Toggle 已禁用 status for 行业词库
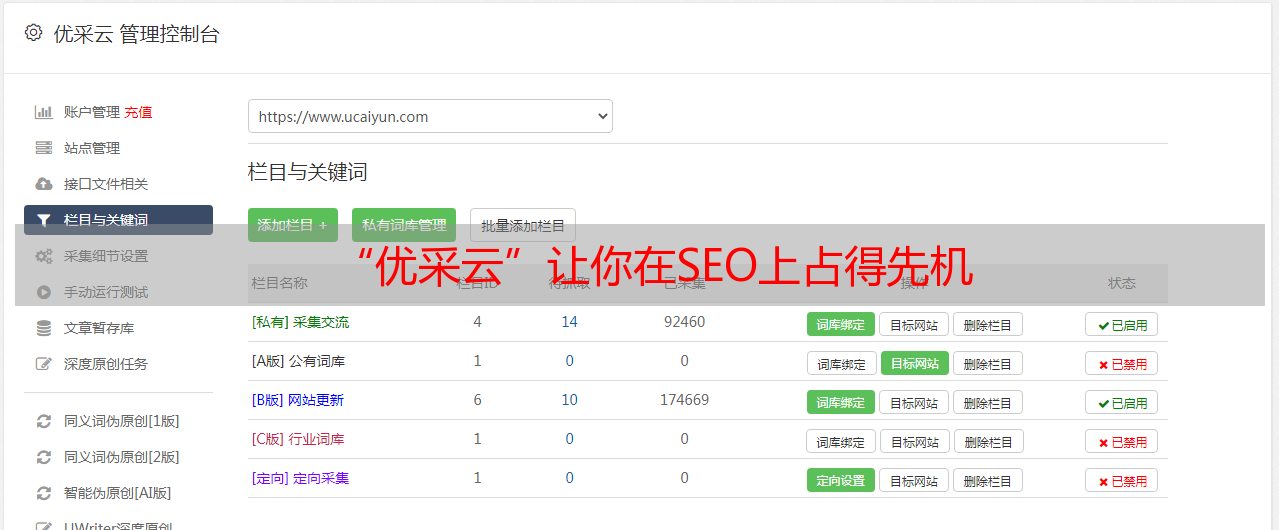 coord(1122,441)
